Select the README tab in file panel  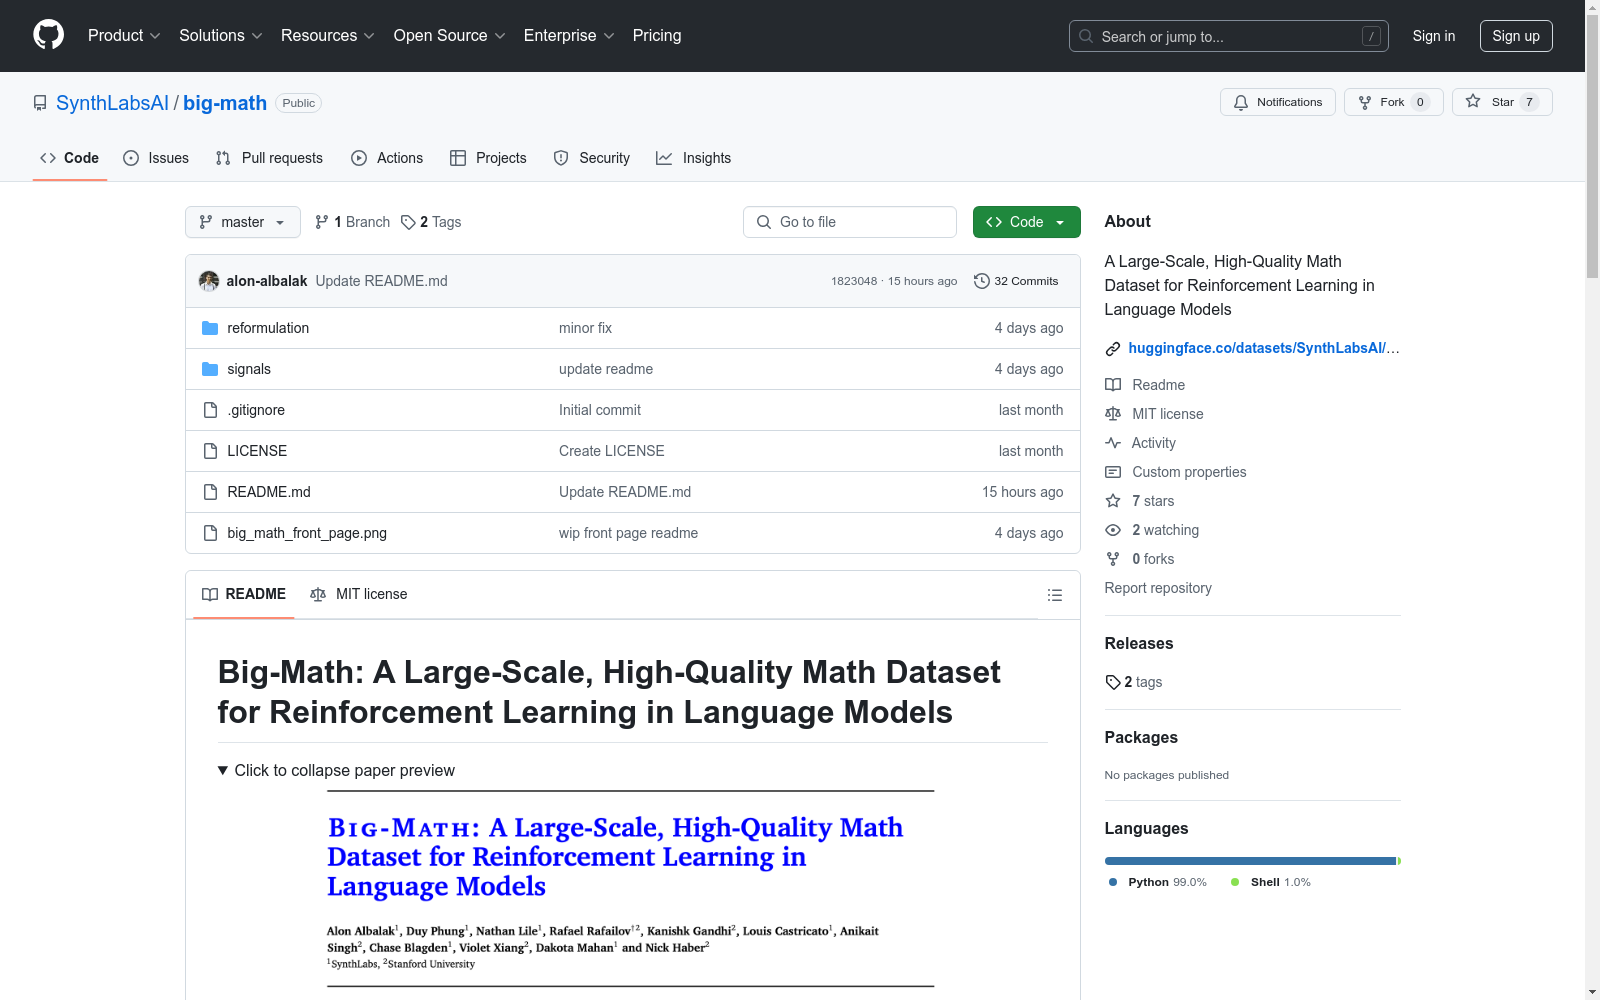244,594
